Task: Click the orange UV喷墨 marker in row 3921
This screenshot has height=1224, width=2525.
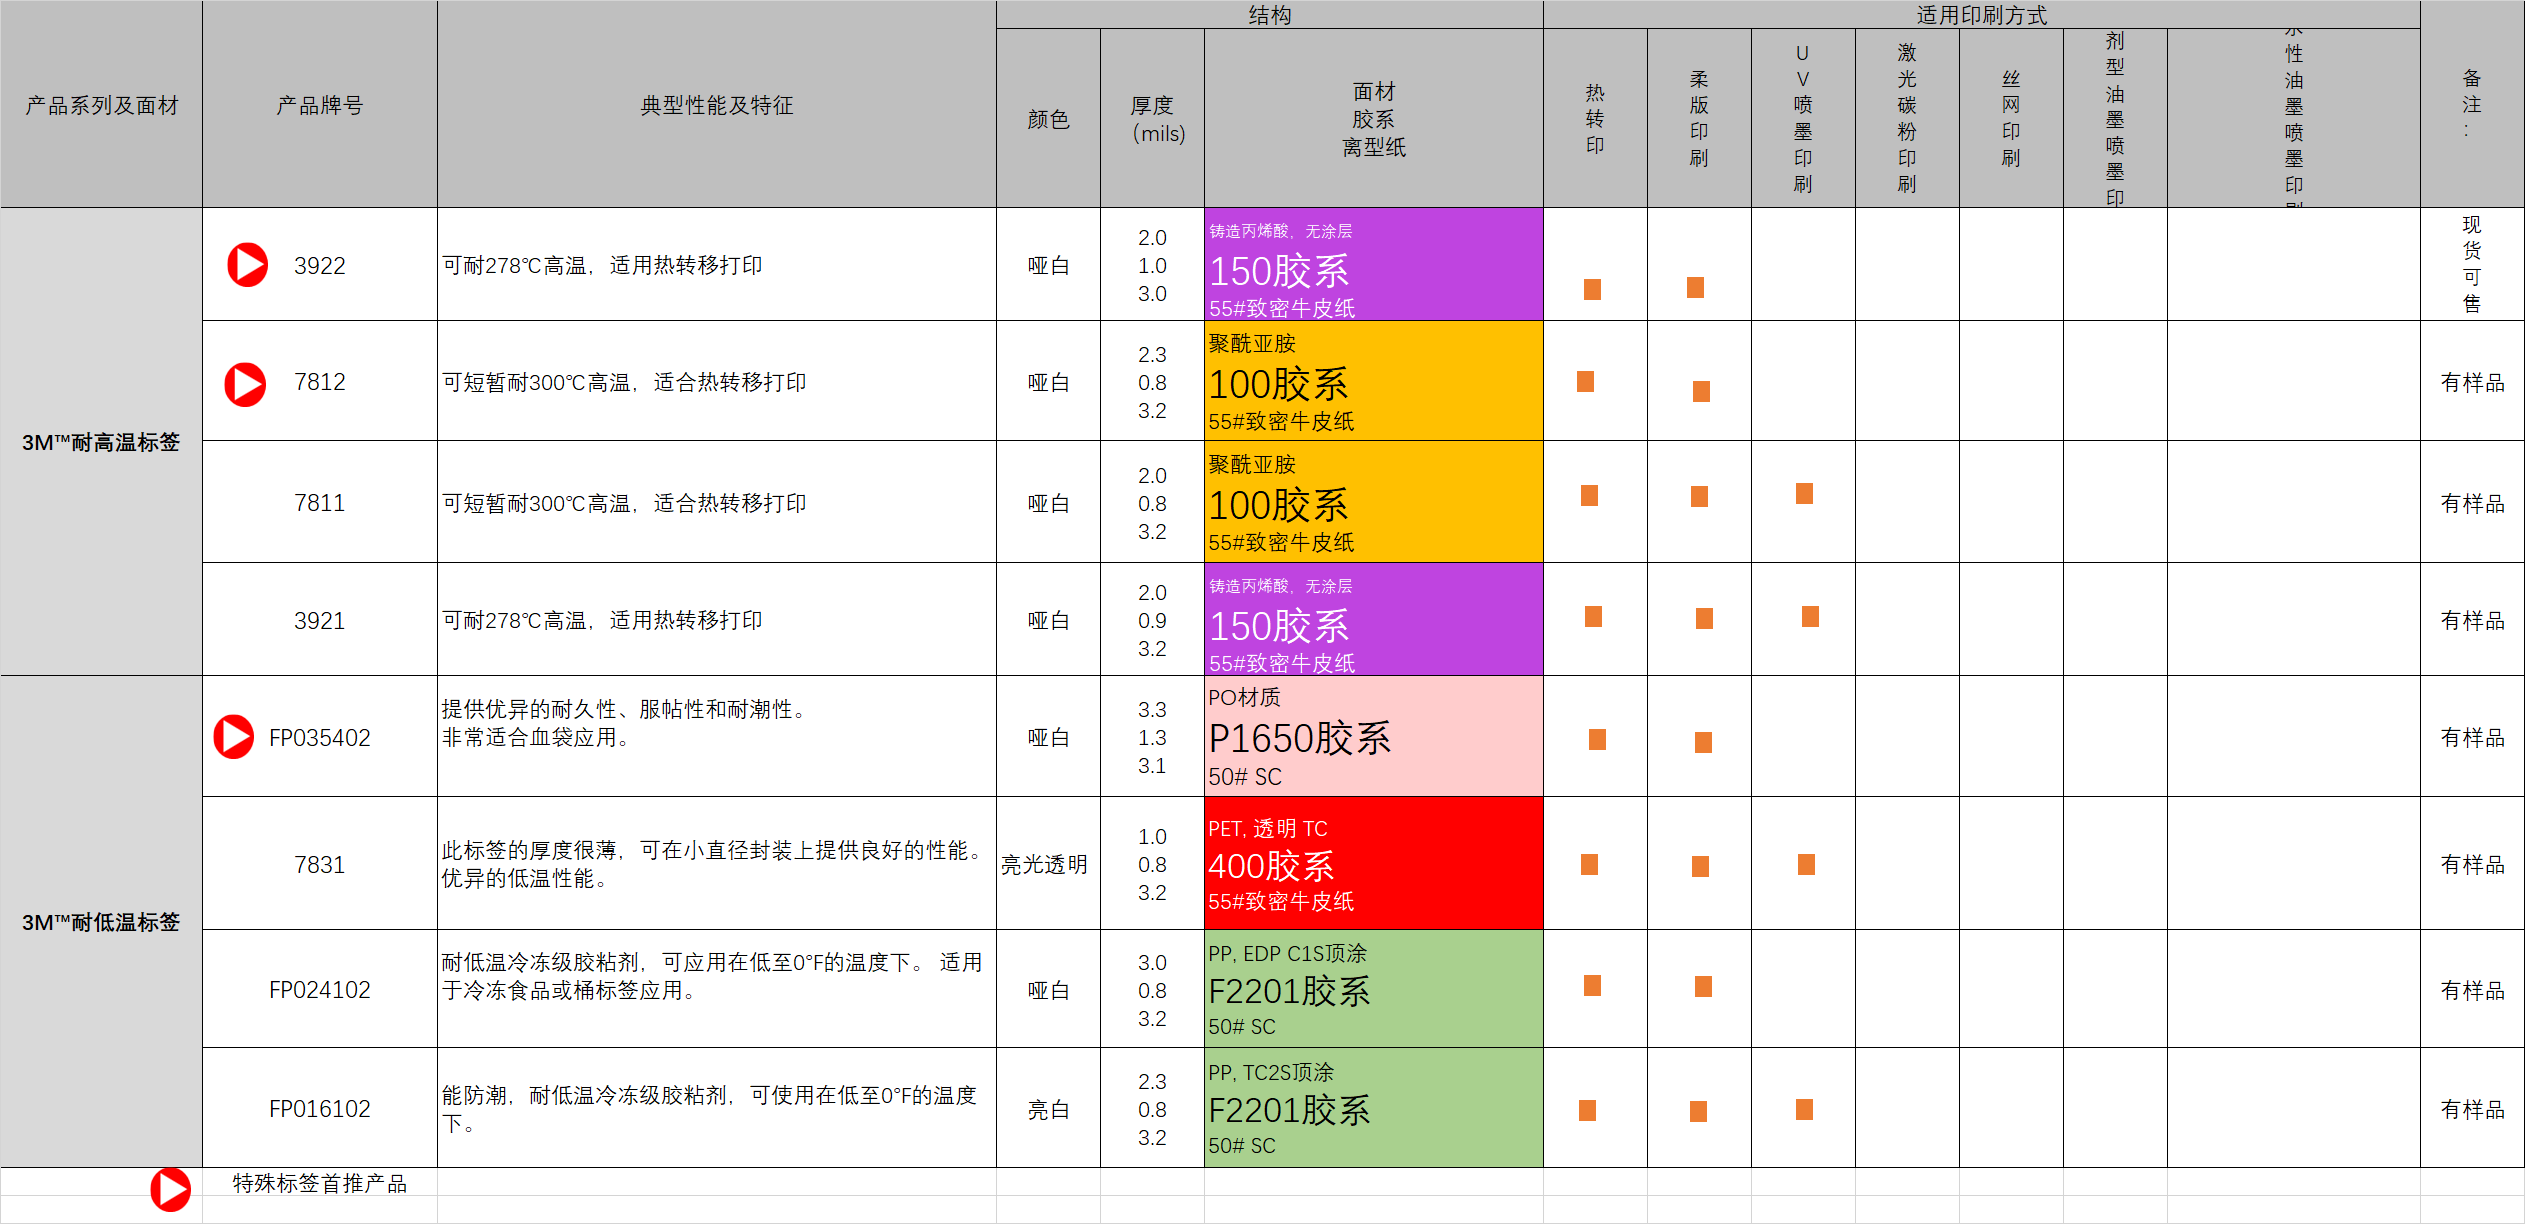Action: (x=1810, y=616)
